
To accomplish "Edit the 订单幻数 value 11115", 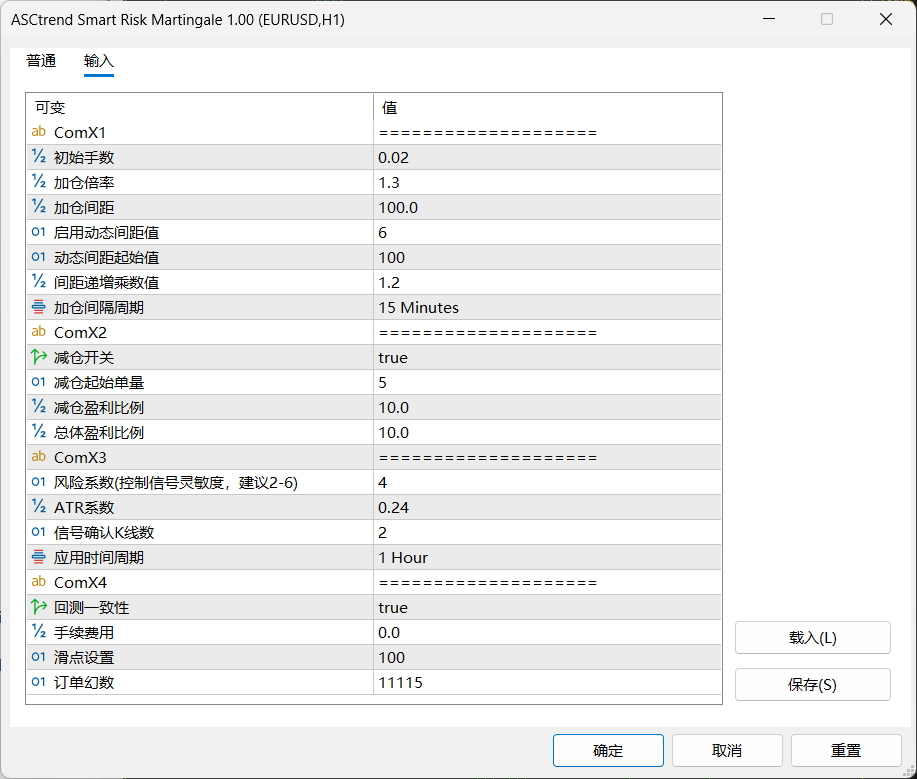I will point(547,683).
